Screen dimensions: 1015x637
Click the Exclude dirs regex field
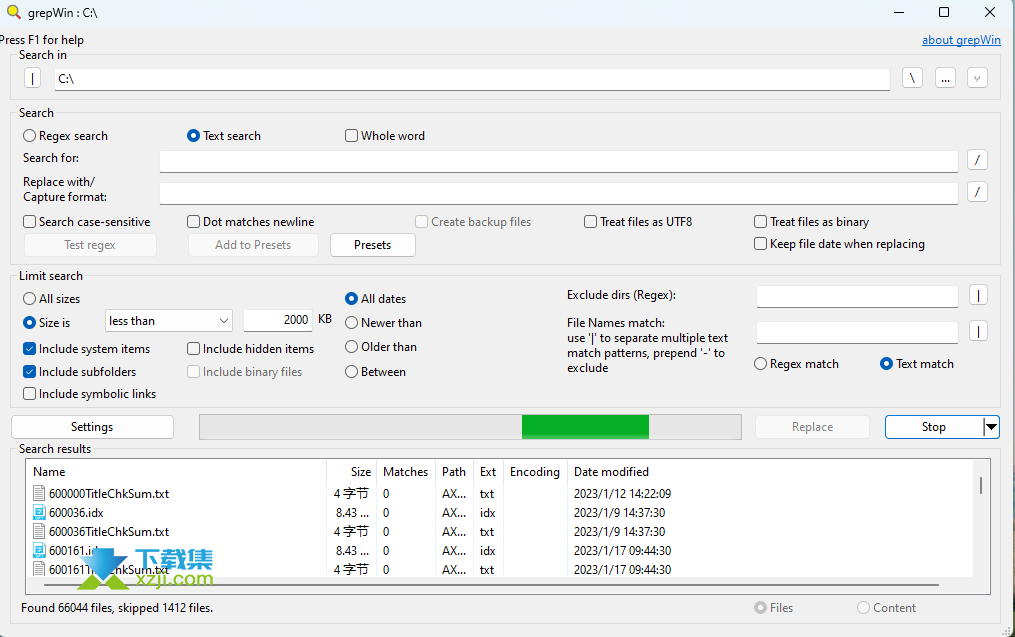click(x=857, y=296)
